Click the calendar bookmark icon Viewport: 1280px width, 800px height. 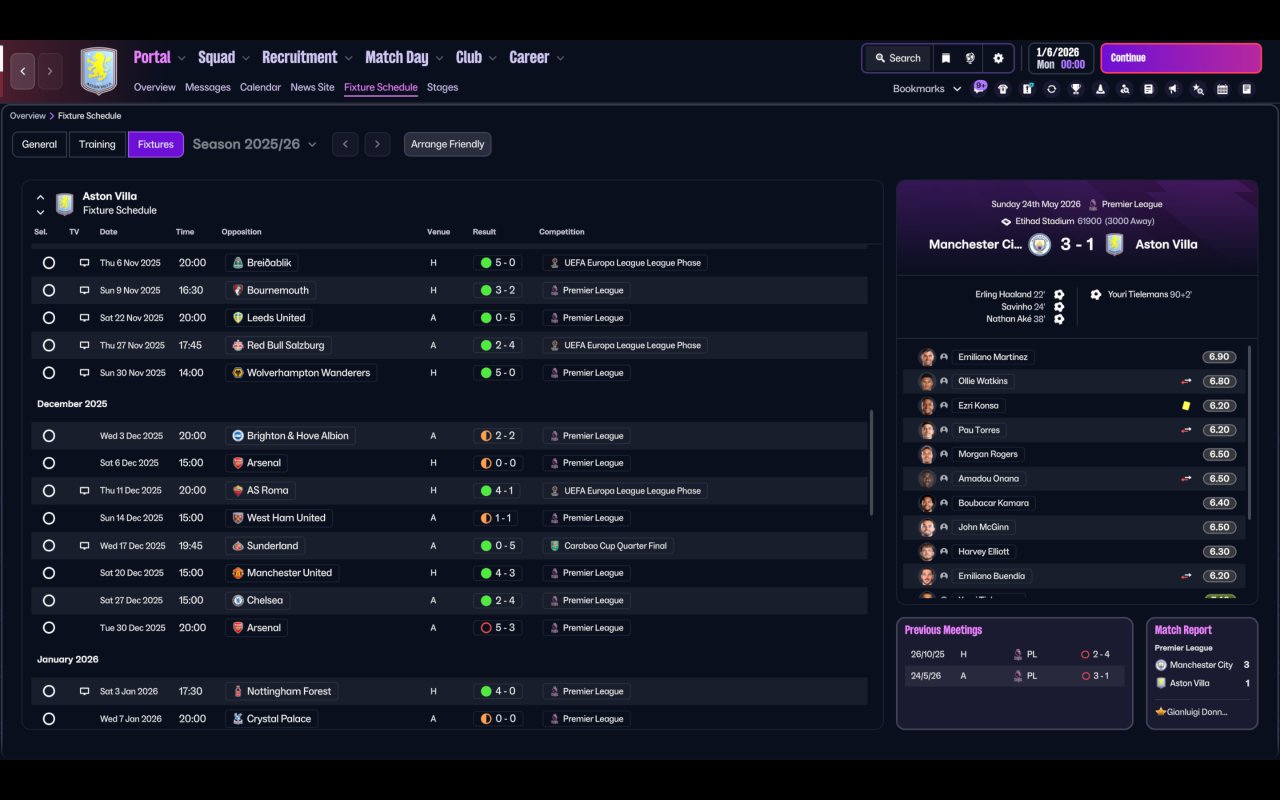tap(1222, 89)
